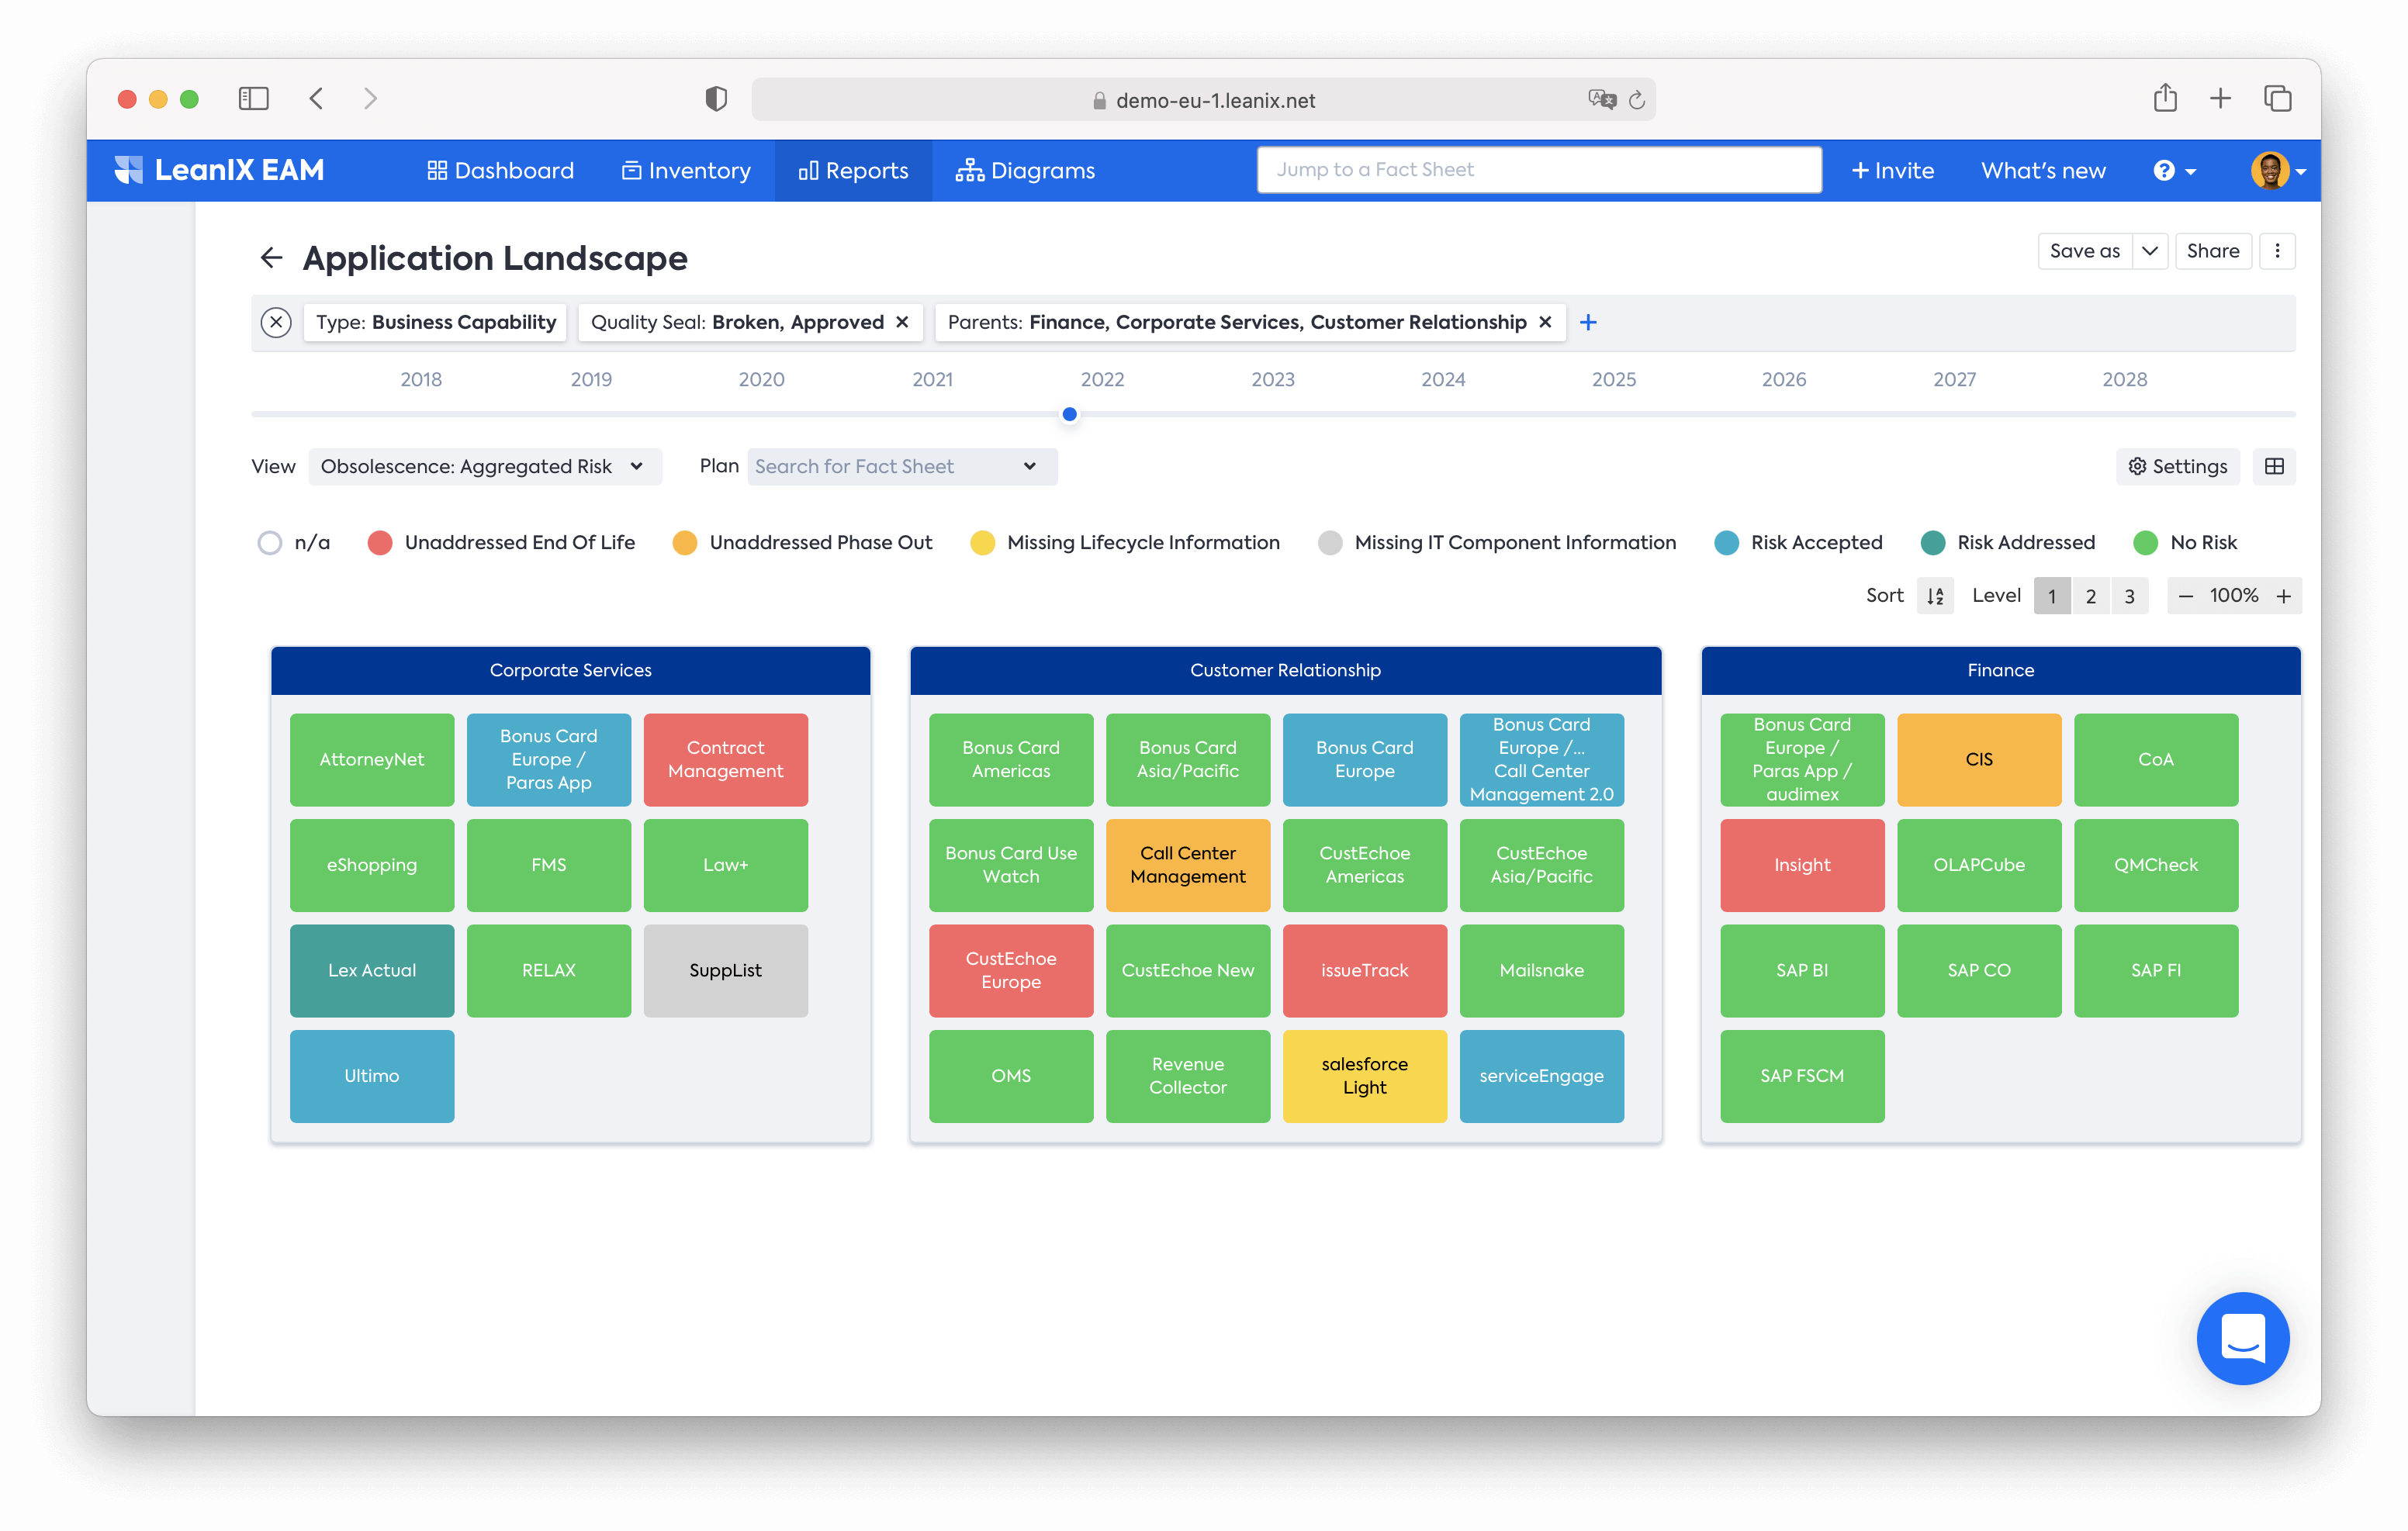Toggle Unaddressed End Of Life legend
2408x1531 pixels.
[501, 542]
